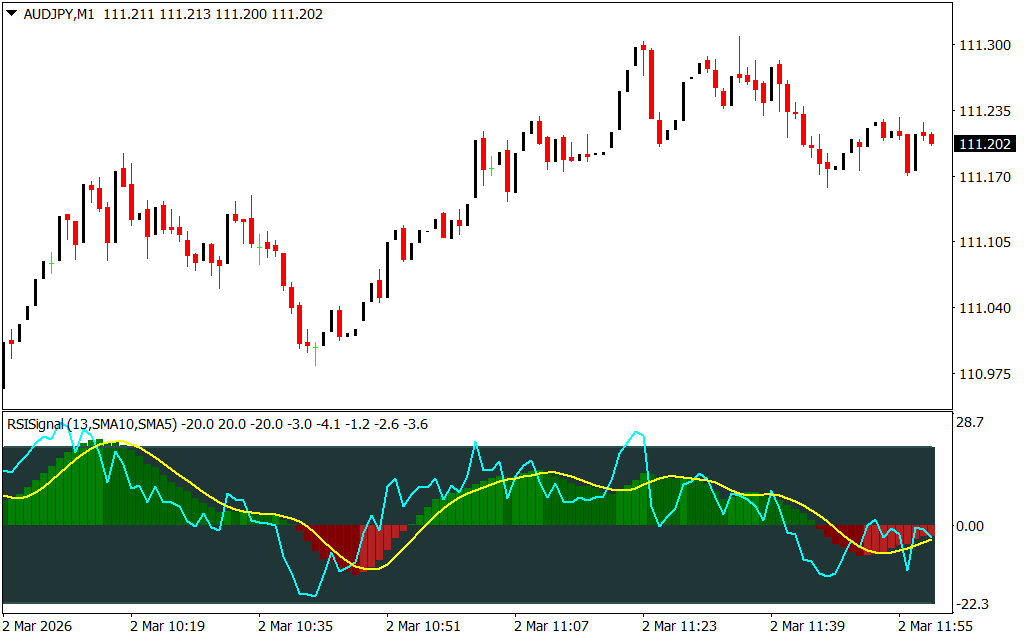Click the 111.300 price axis label
This screenshot has height=640, width=1024.
click(983, 46)
